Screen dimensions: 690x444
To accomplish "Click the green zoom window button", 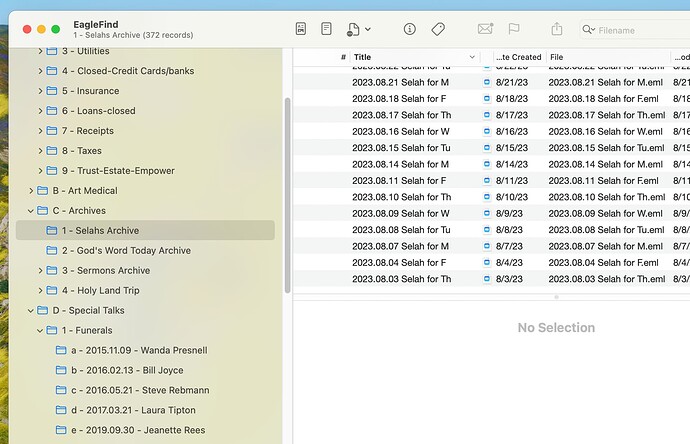I will tap(55, 29).
